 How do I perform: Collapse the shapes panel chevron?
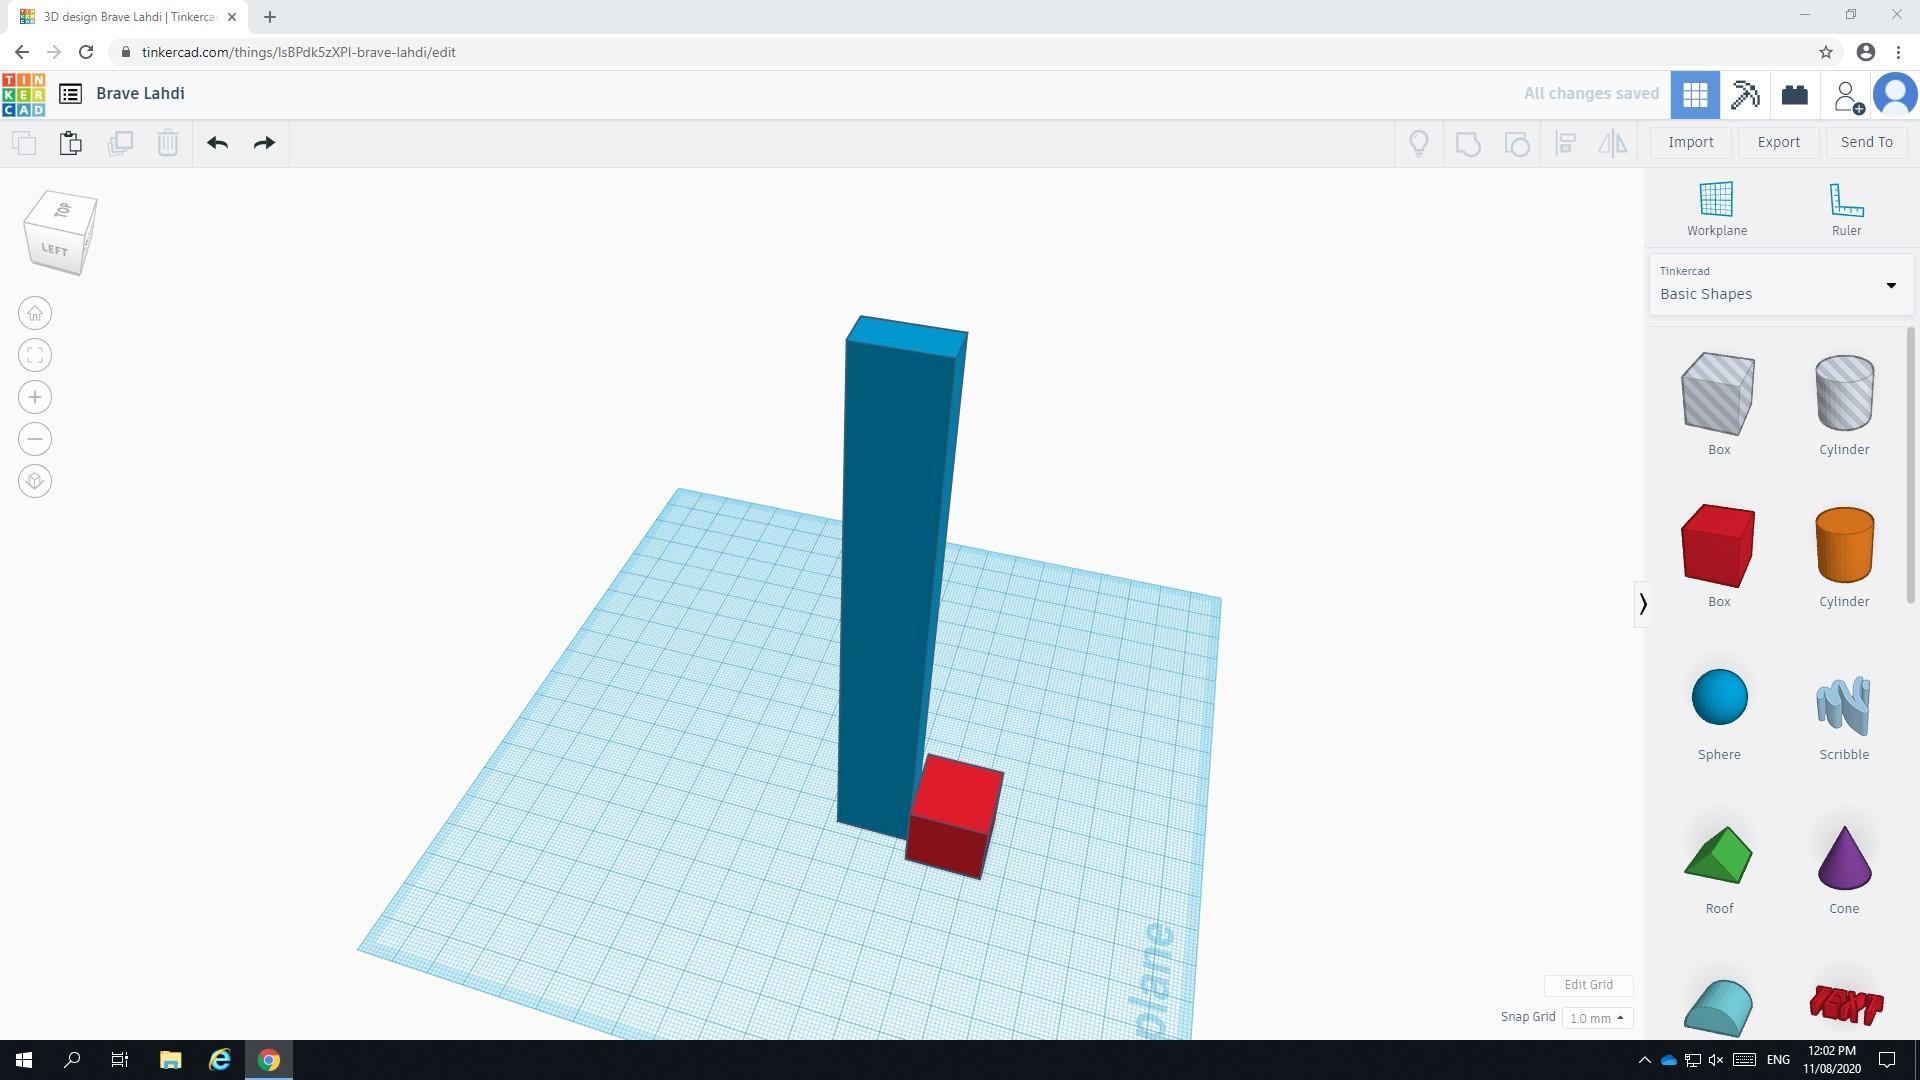[x=1642, y=604]
